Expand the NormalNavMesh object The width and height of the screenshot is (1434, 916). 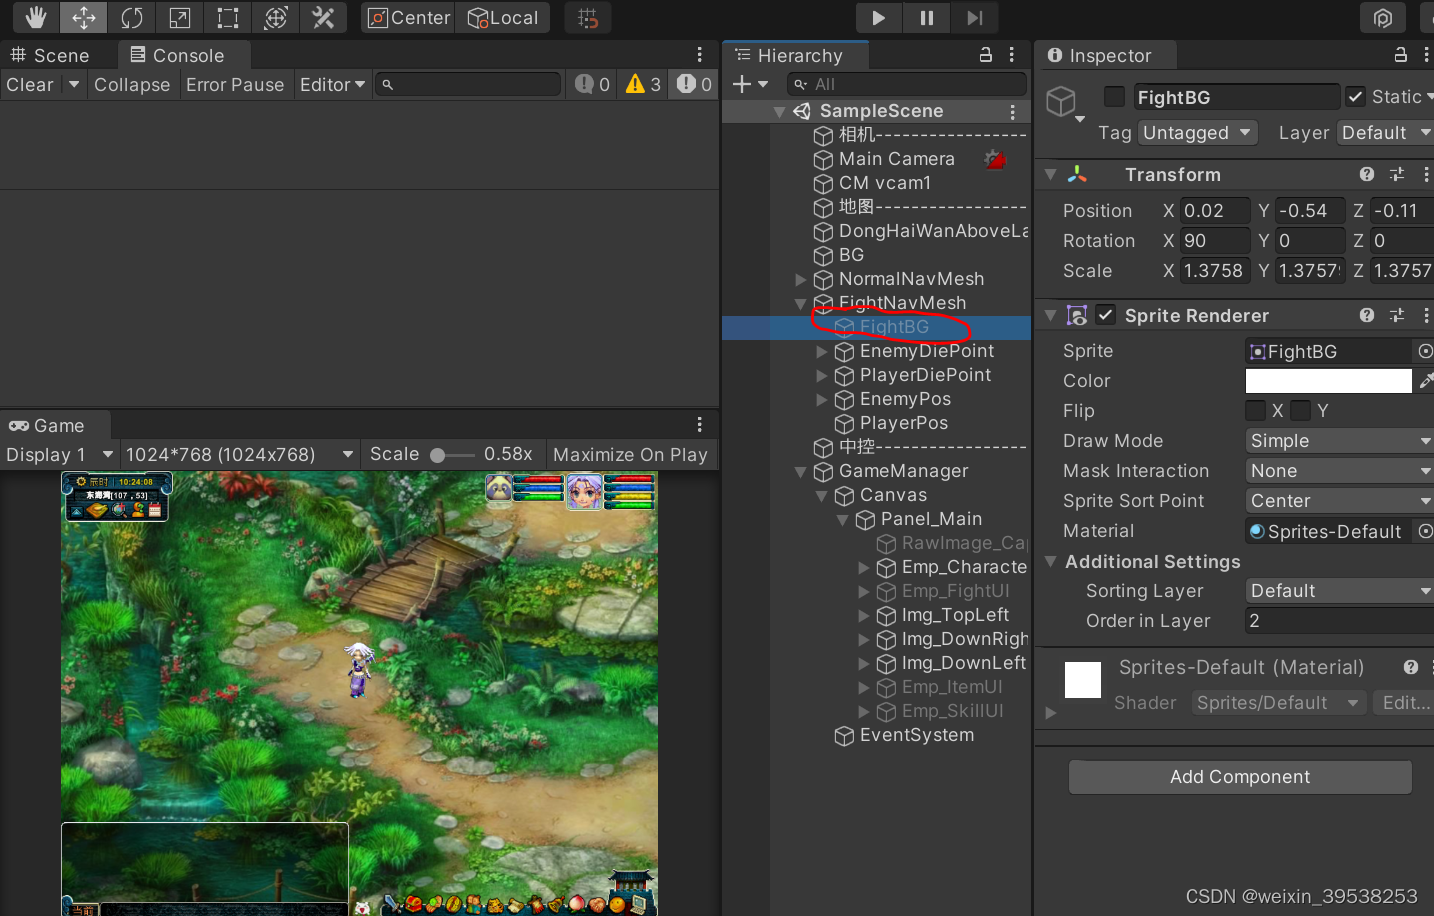pos(800,279)
